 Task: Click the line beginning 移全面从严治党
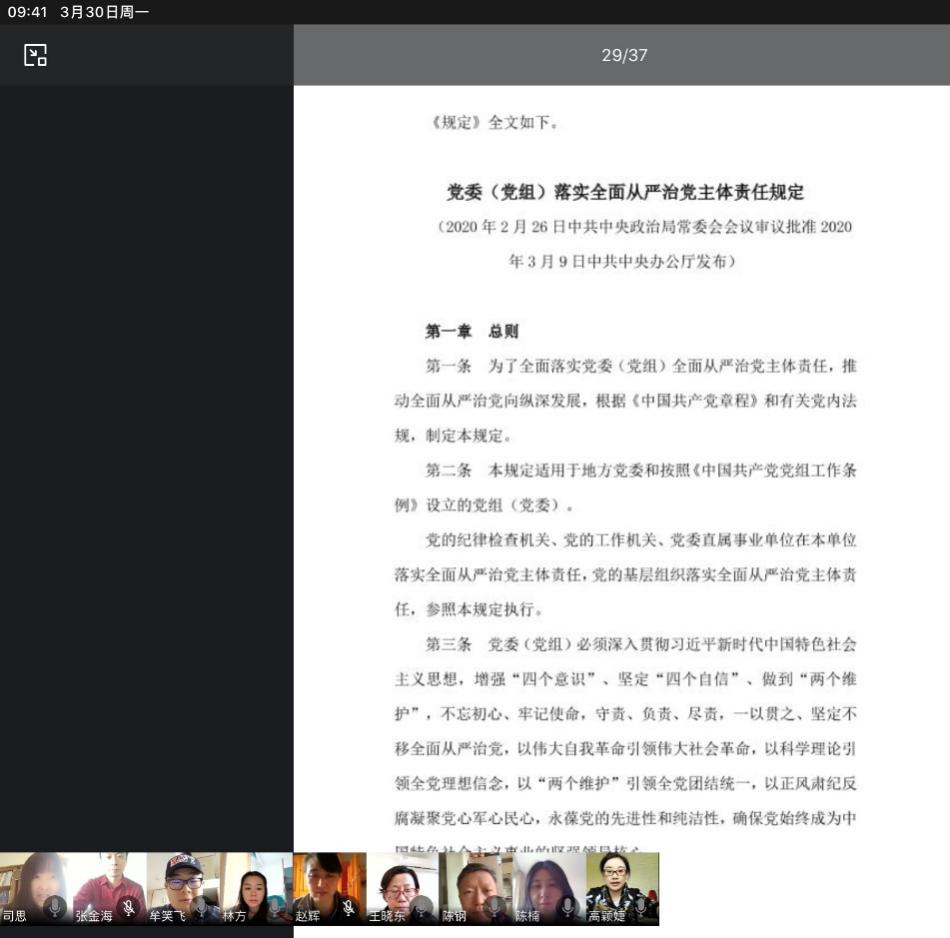coord(625,748)
